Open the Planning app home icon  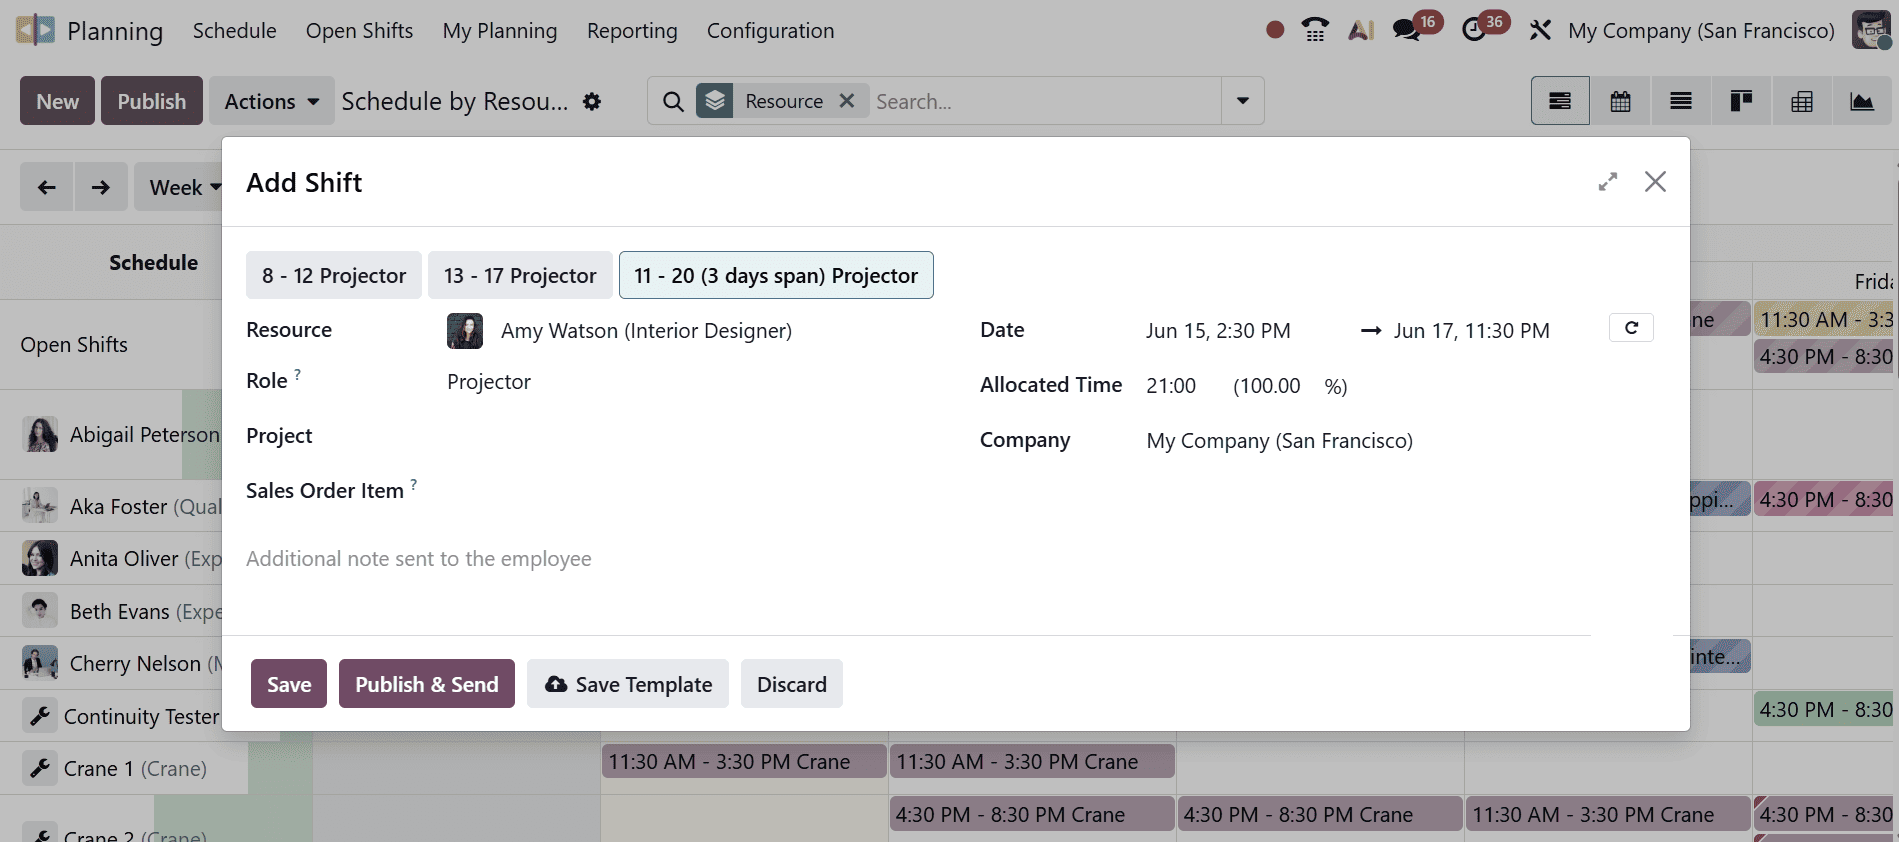[35, 30]
